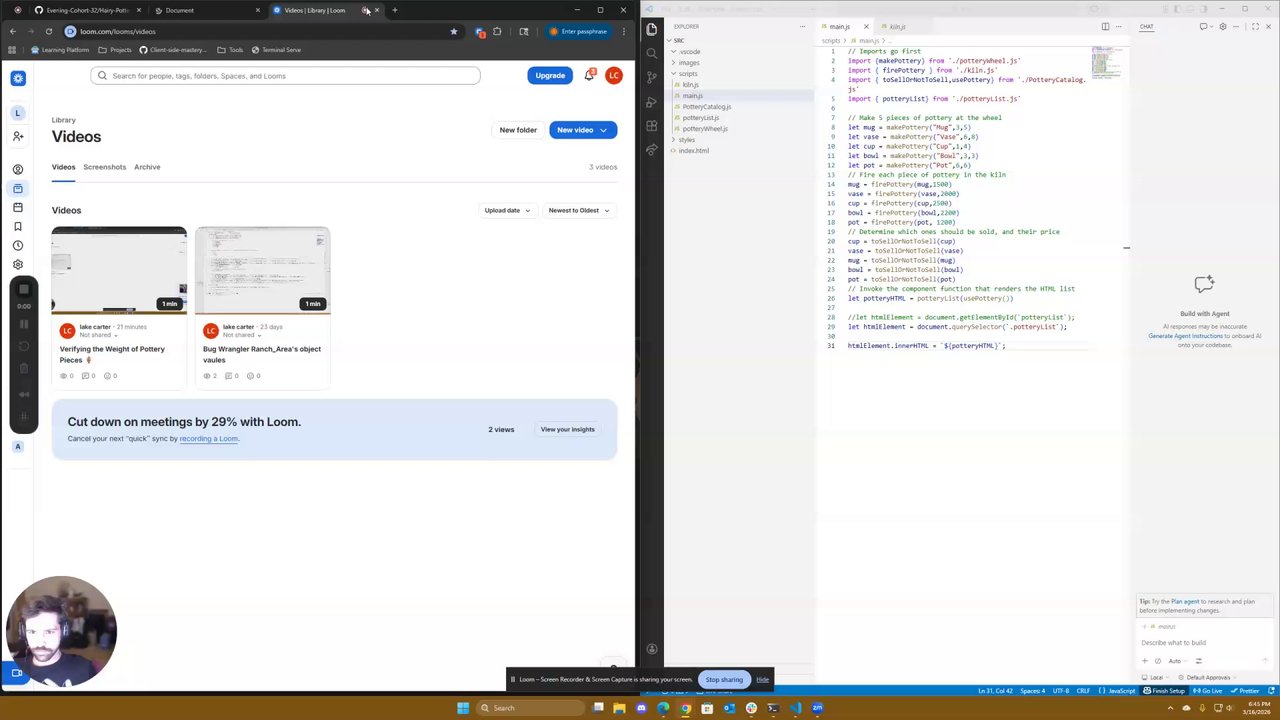Open Watch Later bookmark icon in Loom sidebar
The width and height of the screenshot is (1280, 720).
pos(17,226)
